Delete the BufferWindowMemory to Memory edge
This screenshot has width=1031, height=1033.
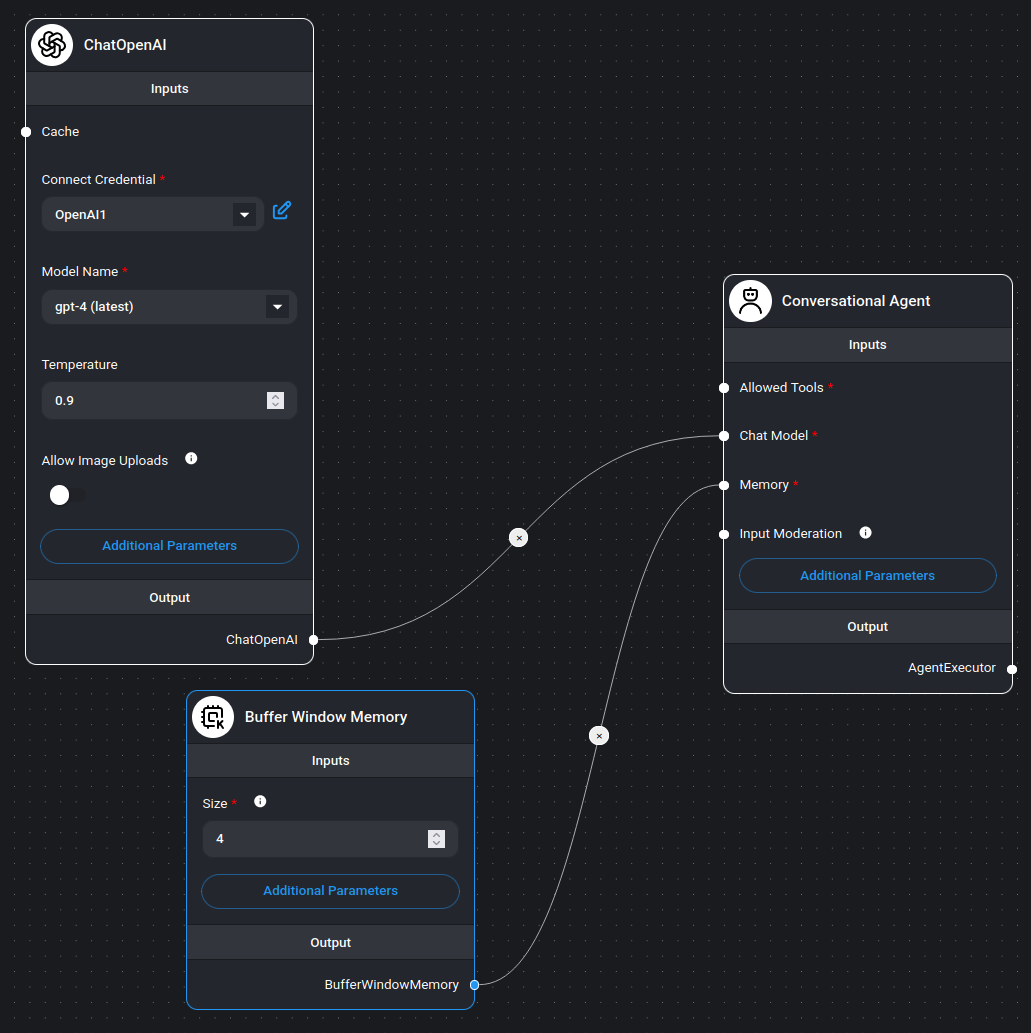click(599, 735)
